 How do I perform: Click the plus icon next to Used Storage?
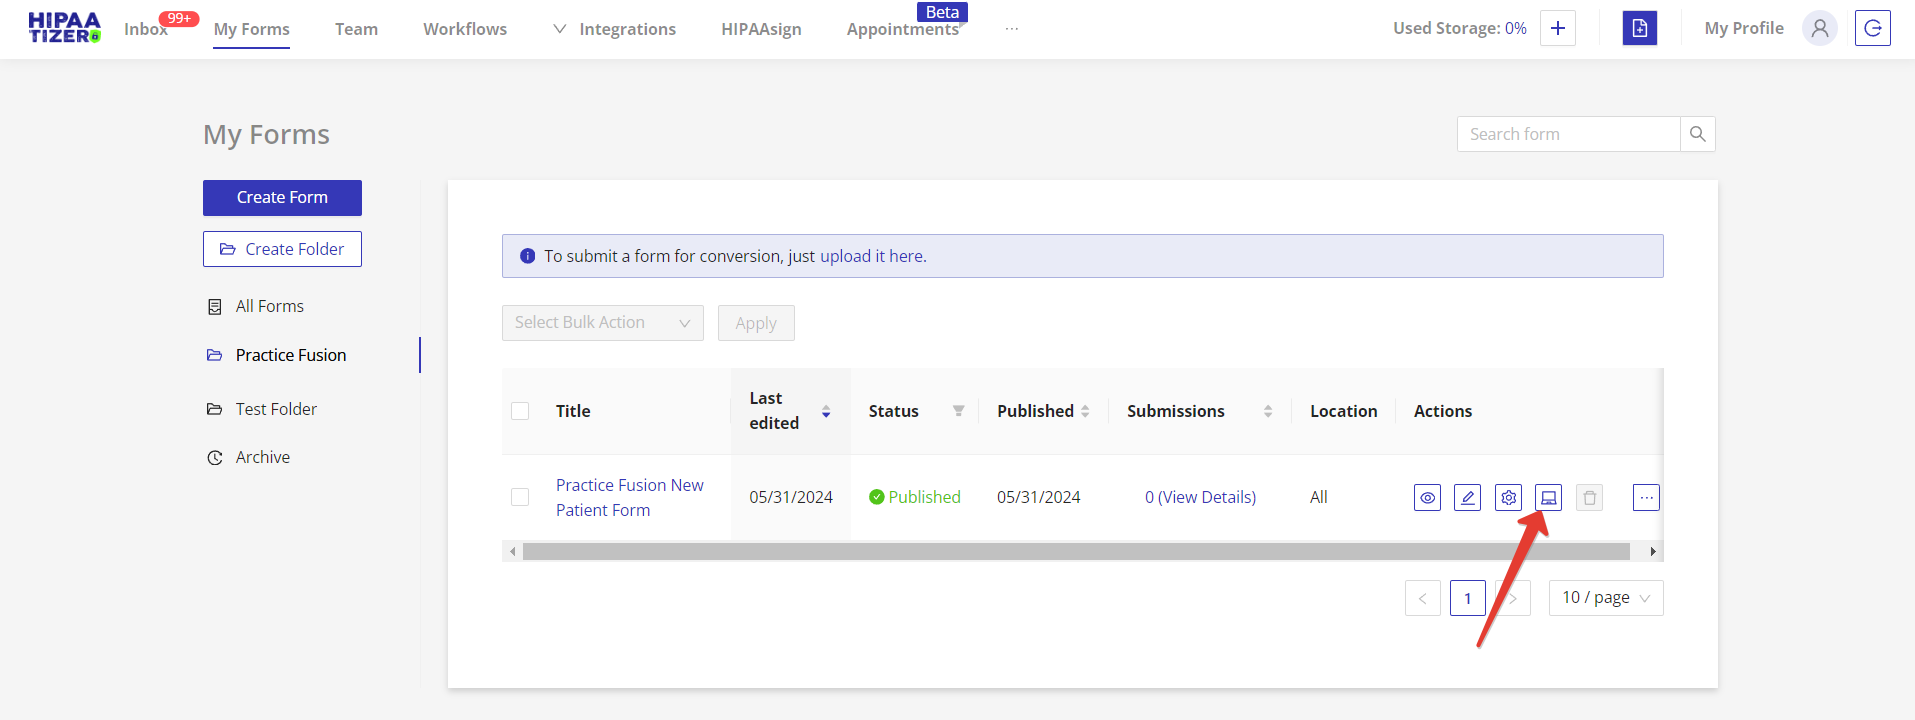click(1557, 28)
